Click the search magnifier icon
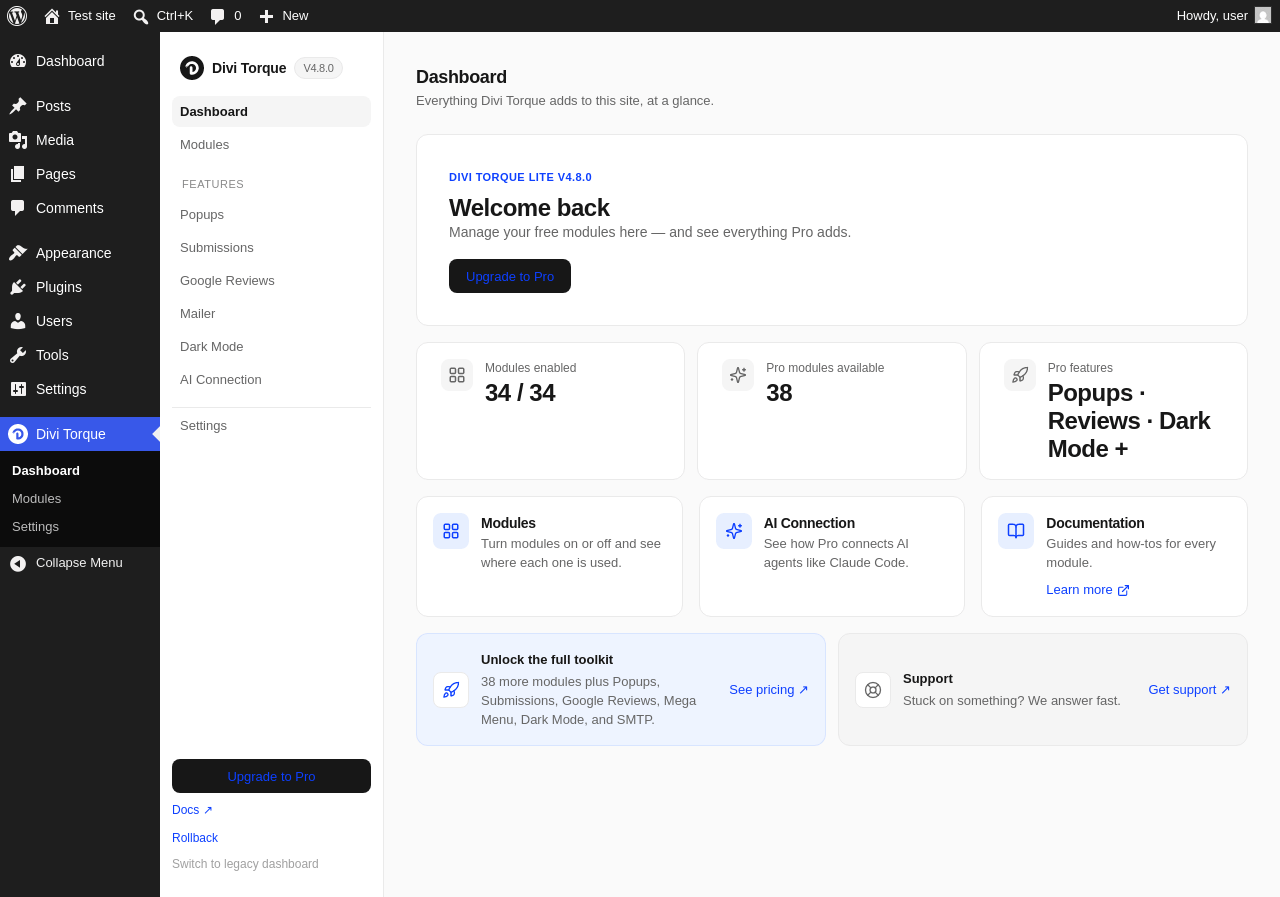The image size is (1280, 897). 141,16
